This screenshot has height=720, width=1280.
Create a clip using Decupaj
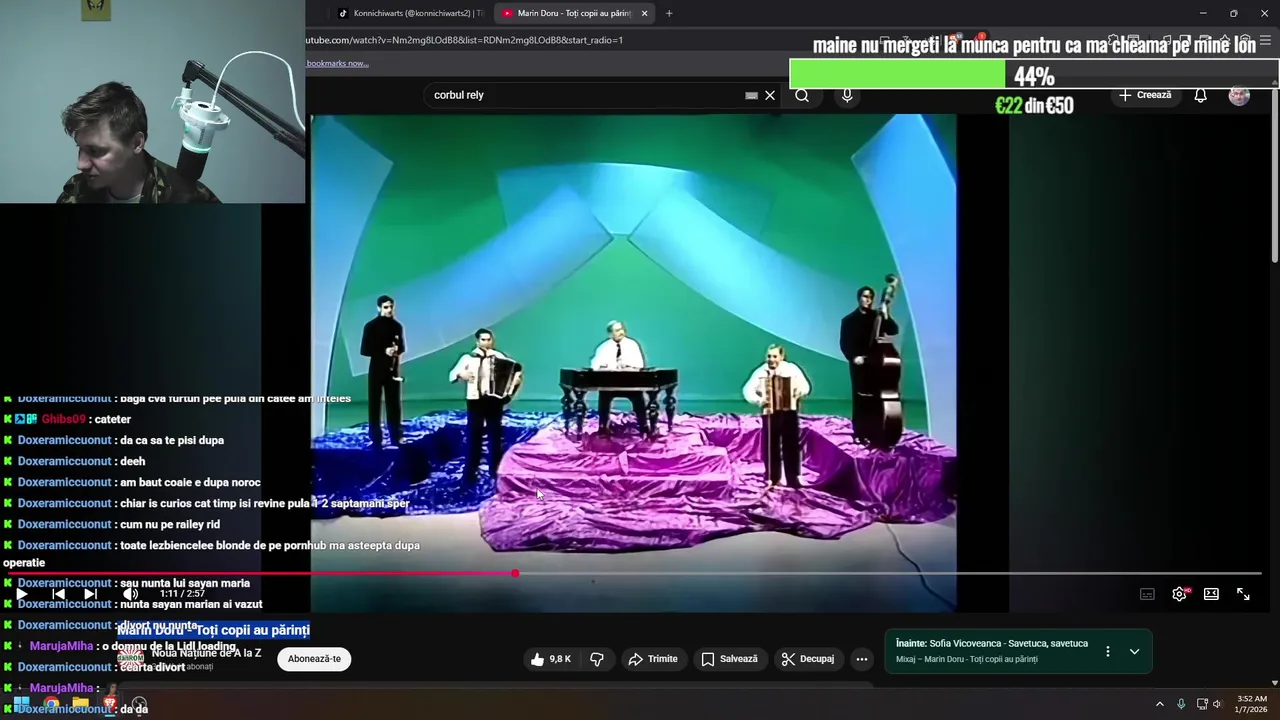click(x=808, y=659)
